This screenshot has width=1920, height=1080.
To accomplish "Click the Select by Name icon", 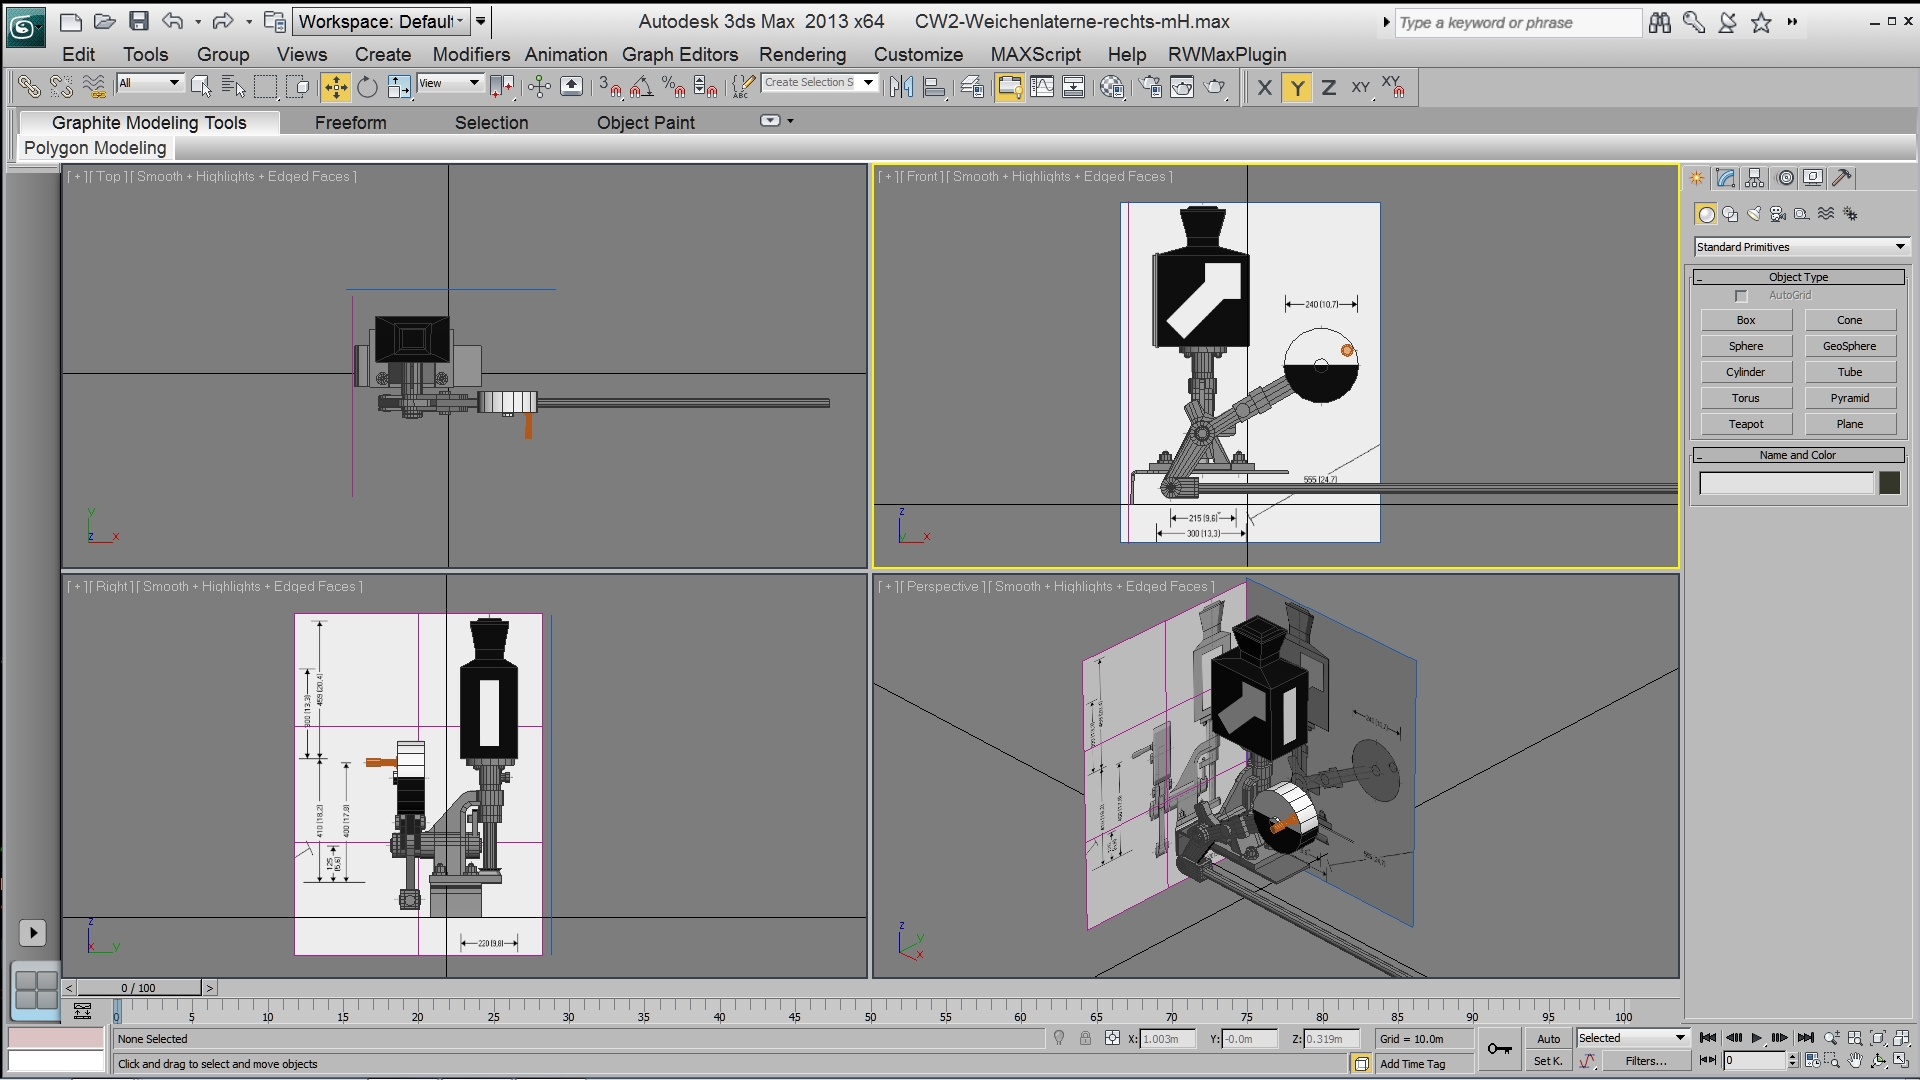I will pyautogui.click(x=233, y=88).
